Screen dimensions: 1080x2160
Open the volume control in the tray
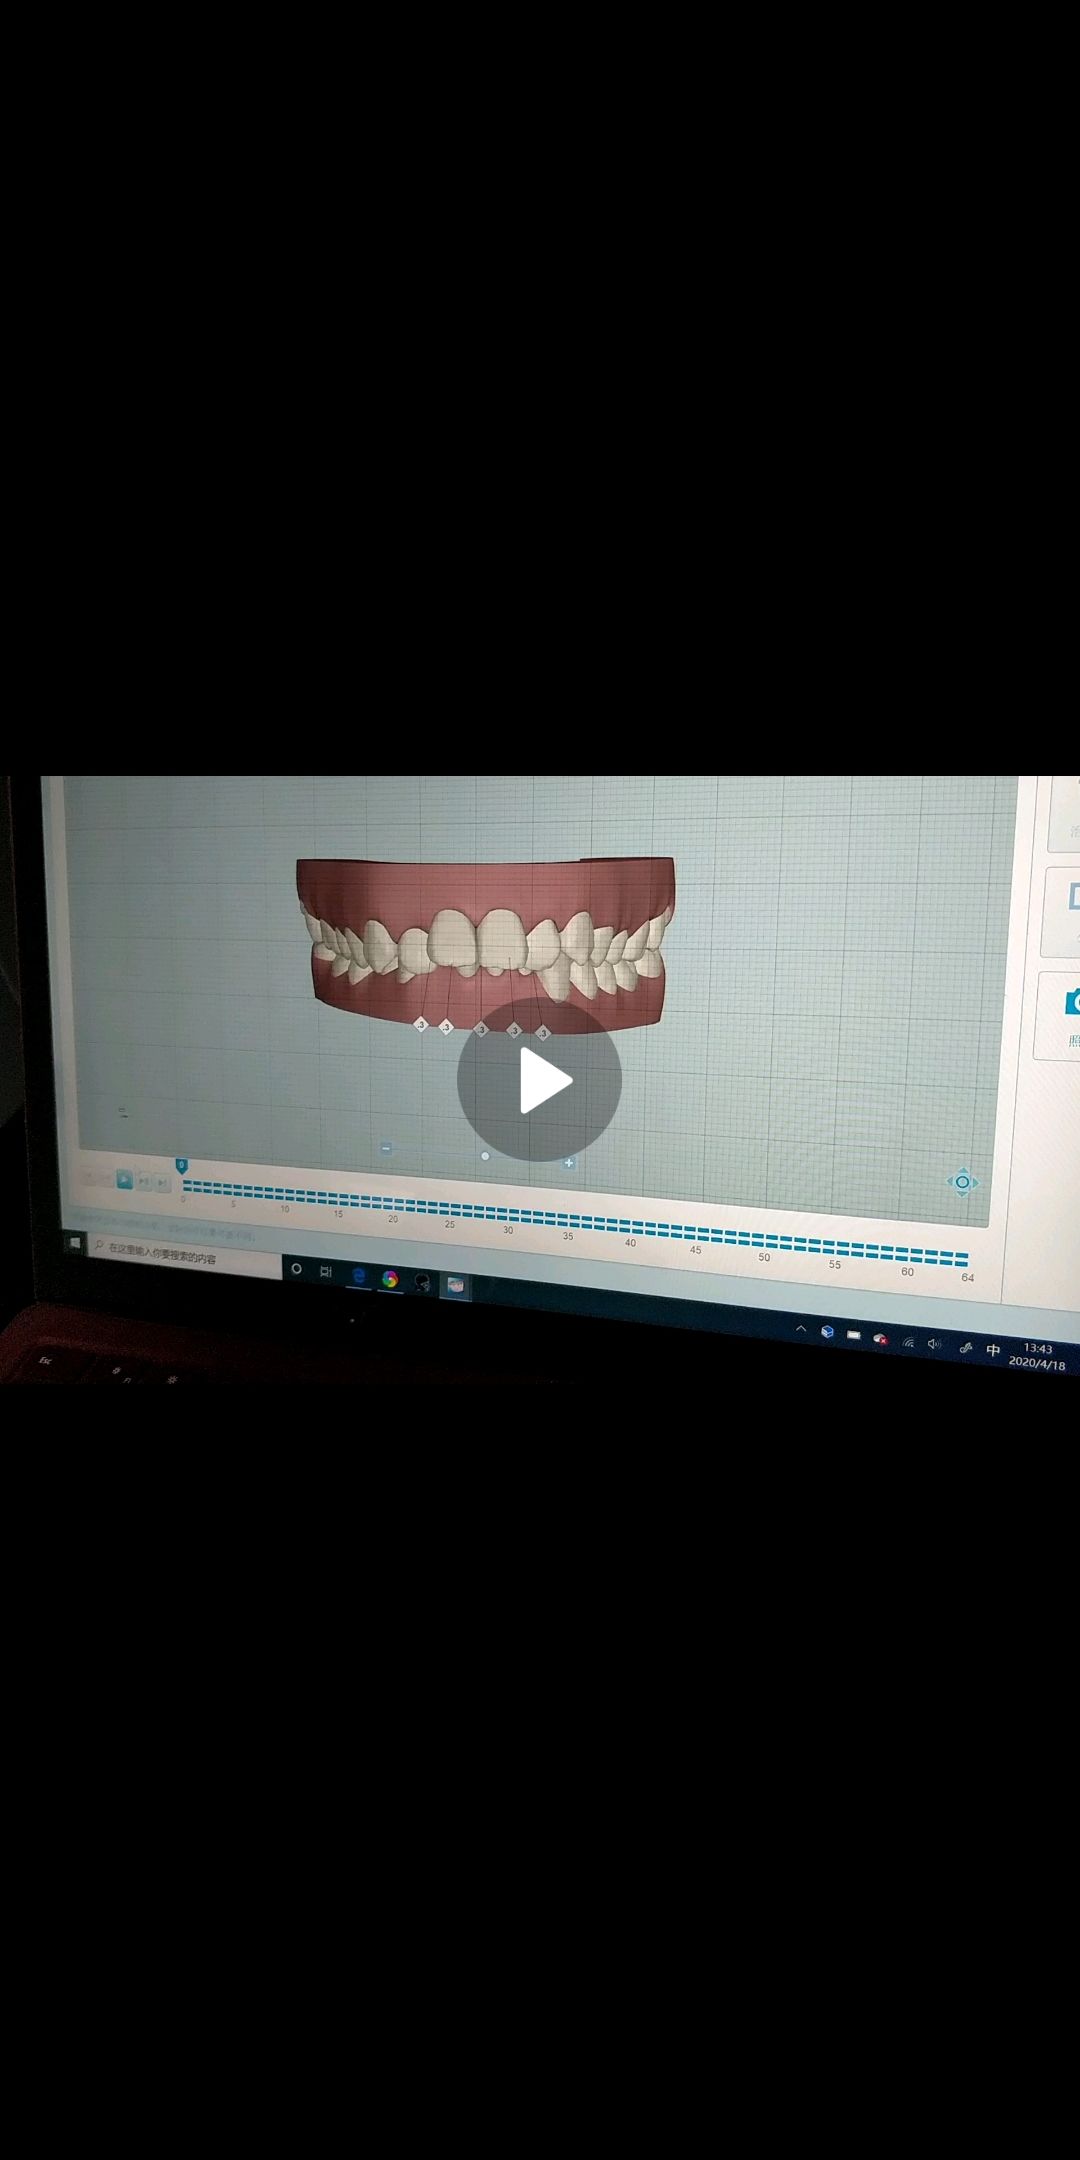point(934,1344)
